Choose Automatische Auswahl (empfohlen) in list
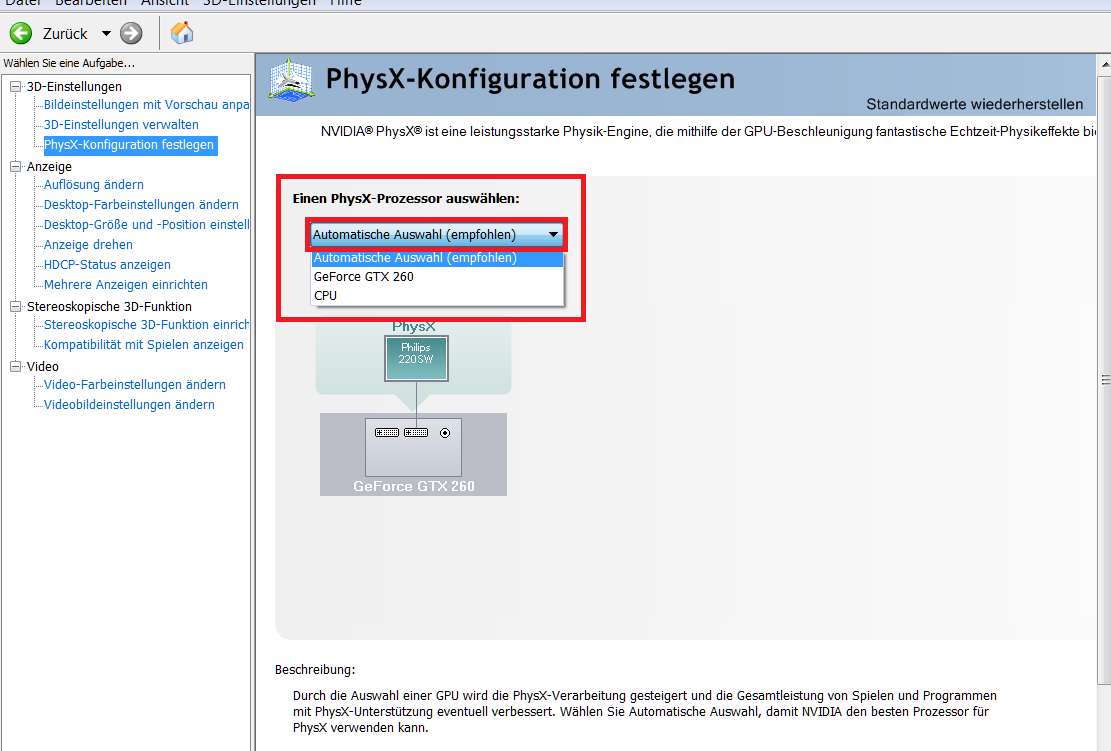This screenshot has height=751, width=1111. click(437, 258)
